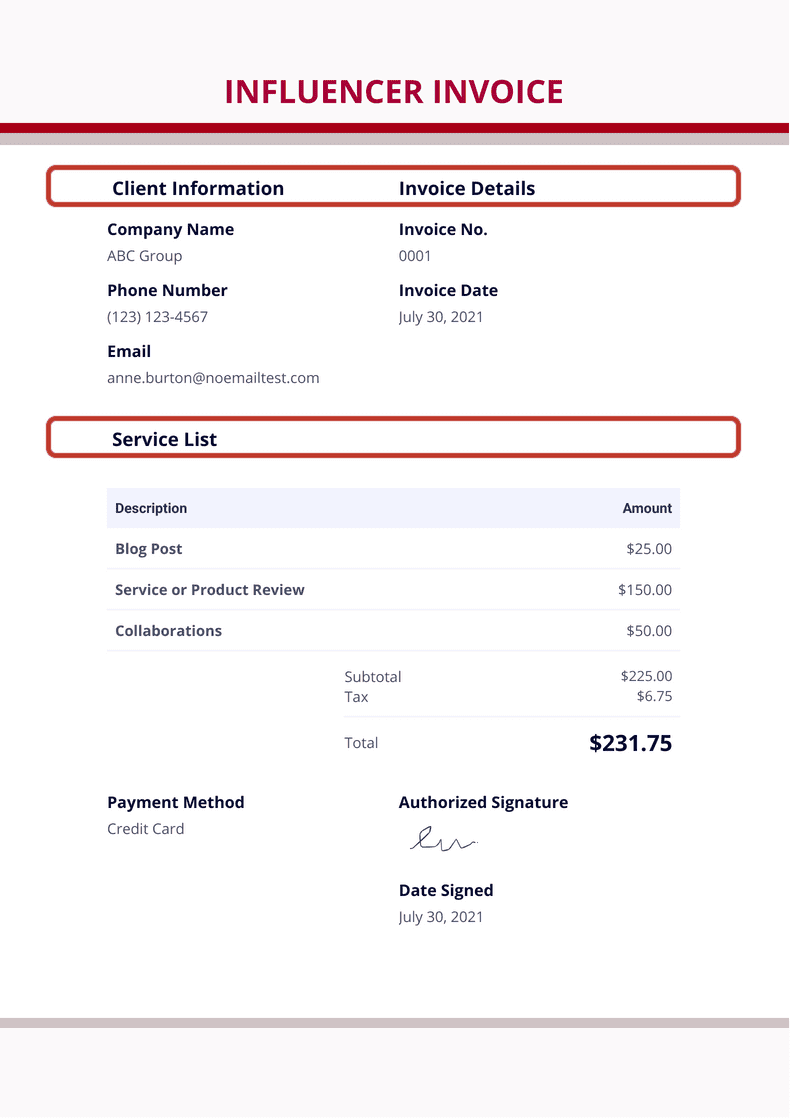This screenshot has width=790, height=1118.
Task: Click the invoice number 0001
Action: pyautogui.click(x=415, y=256)
